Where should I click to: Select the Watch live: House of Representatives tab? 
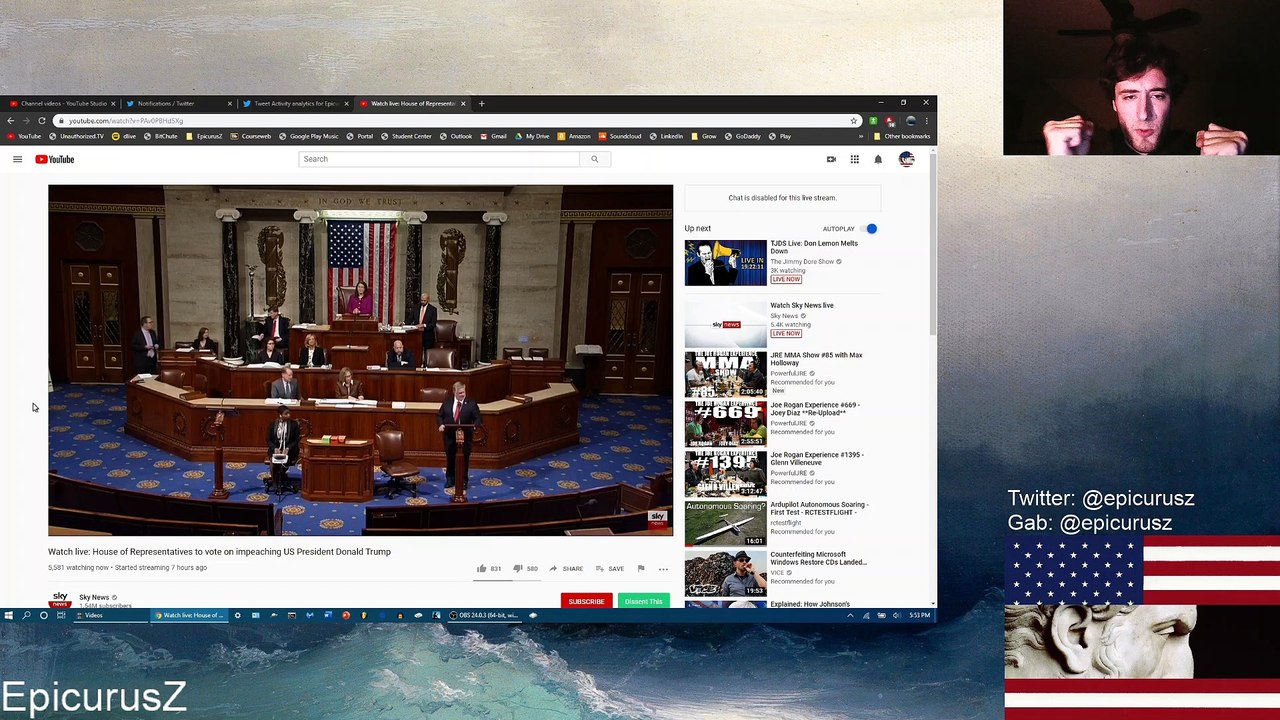click(411, 103)
